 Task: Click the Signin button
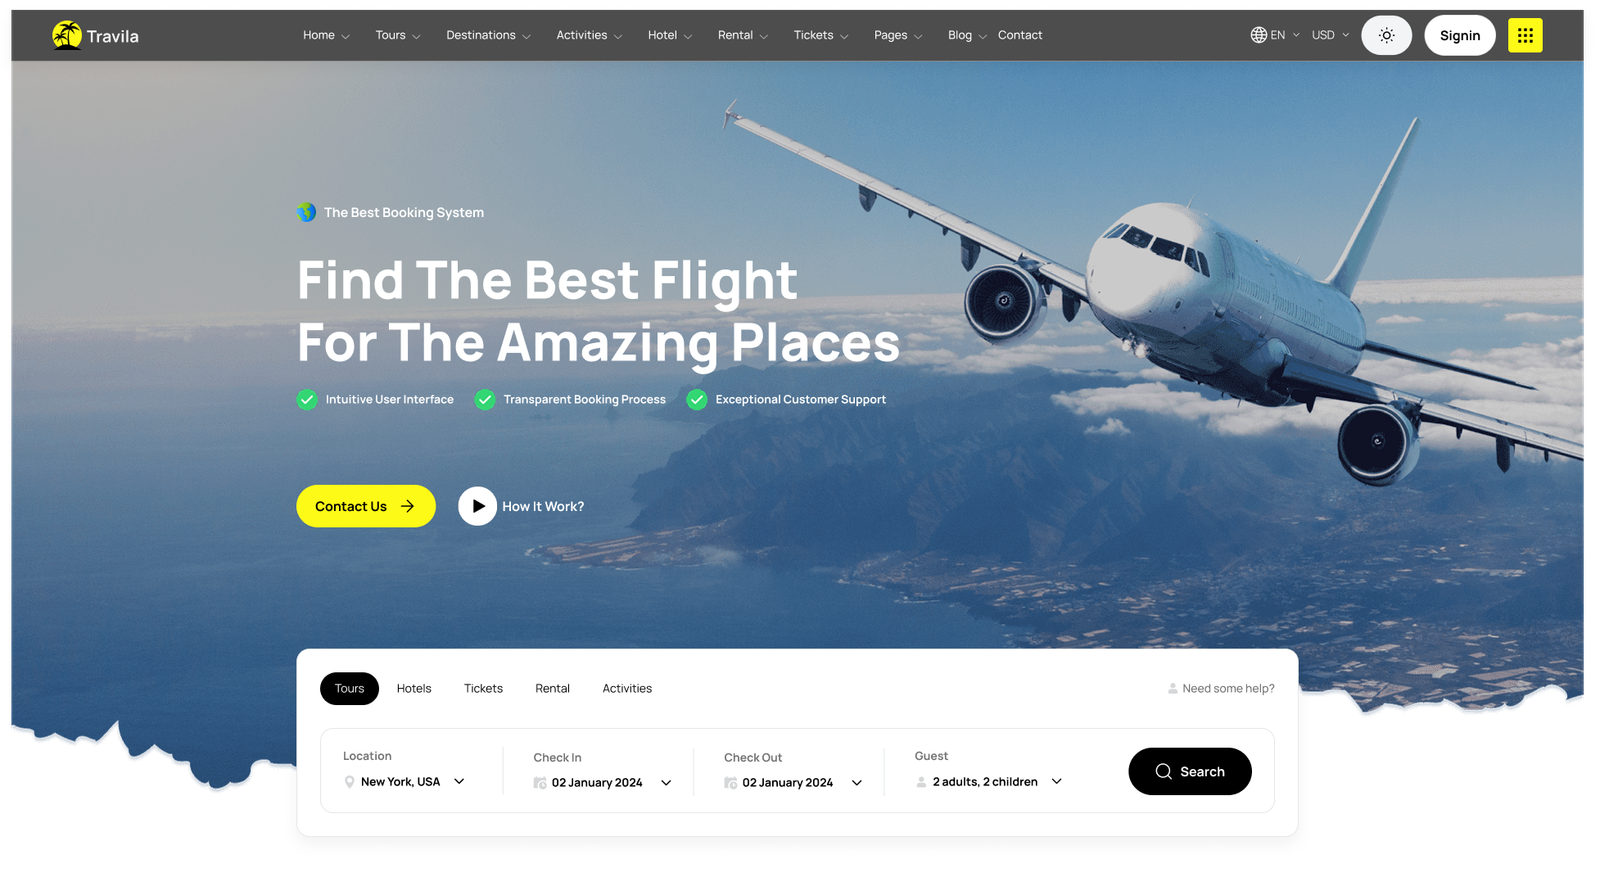click(x=1460, y=35)
